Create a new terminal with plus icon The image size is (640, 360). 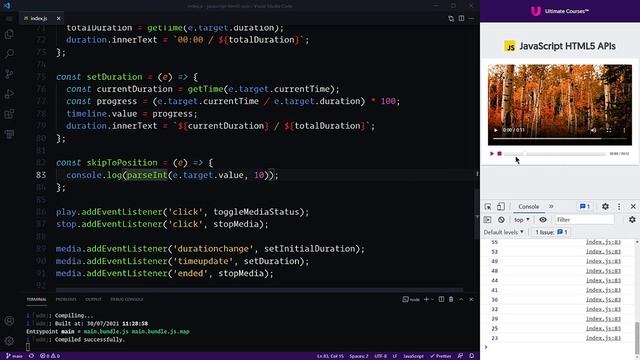426,299
